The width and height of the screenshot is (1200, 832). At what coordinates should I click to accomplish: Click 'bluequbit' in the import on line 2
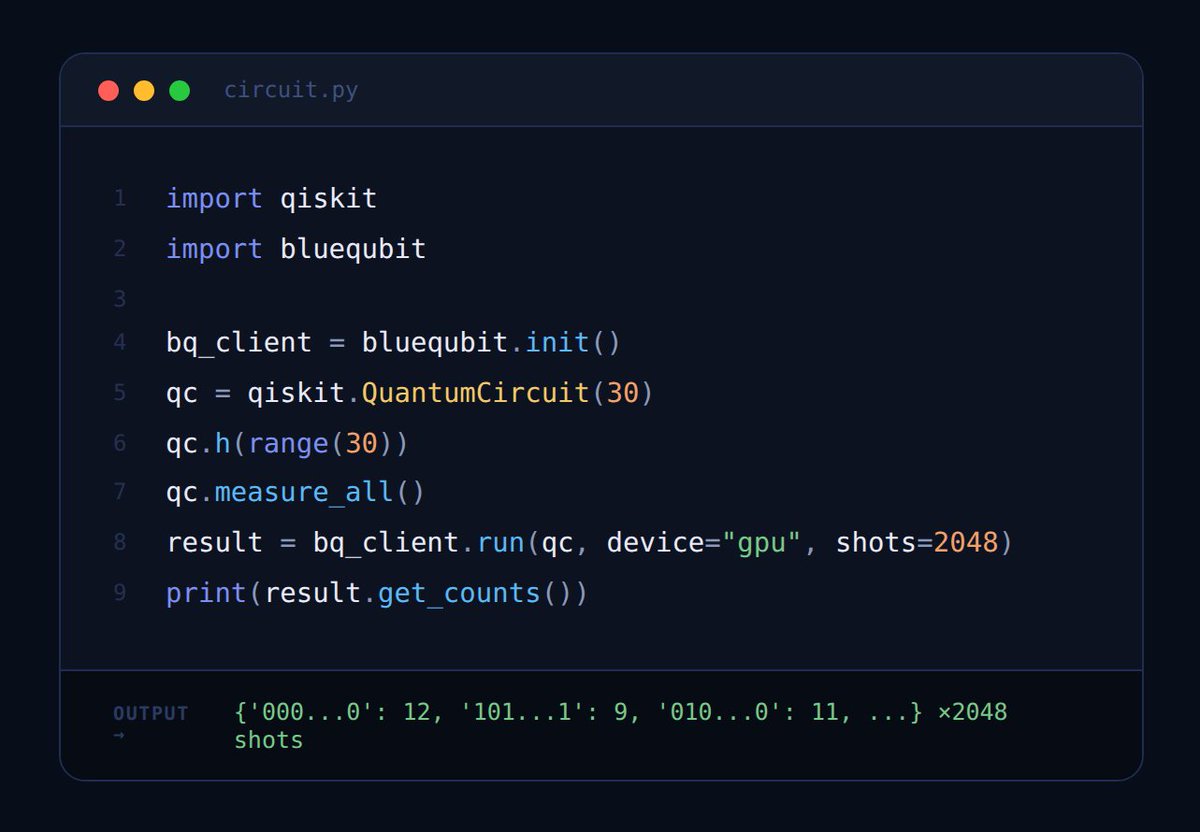[354, 248]
